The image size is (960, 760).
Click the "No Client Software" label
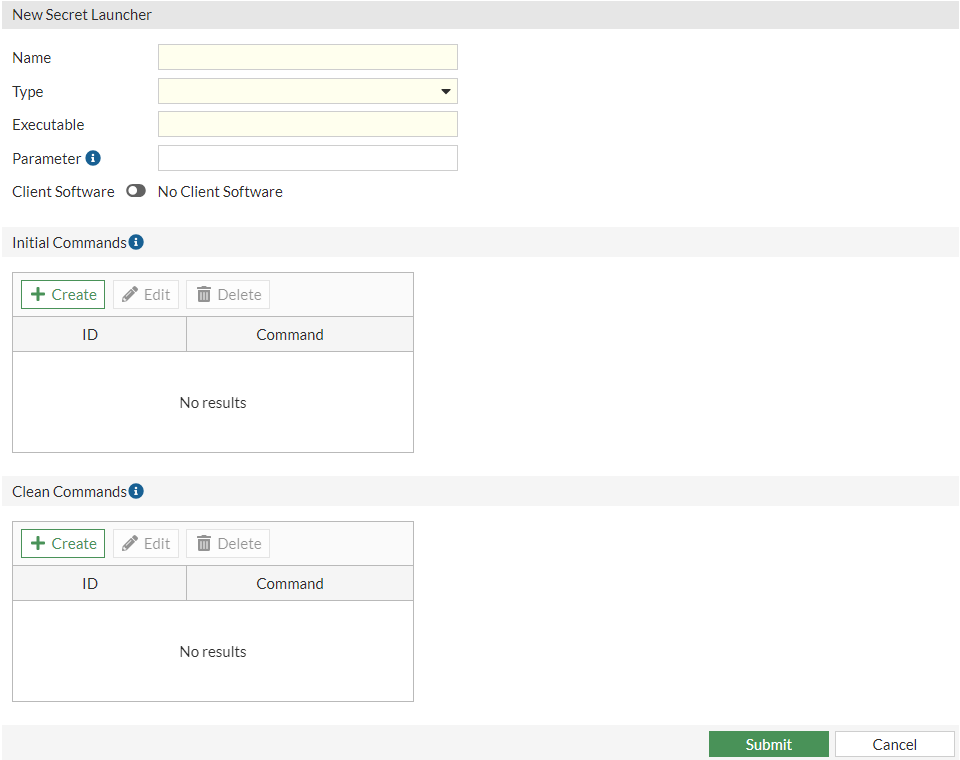point(220,192)
